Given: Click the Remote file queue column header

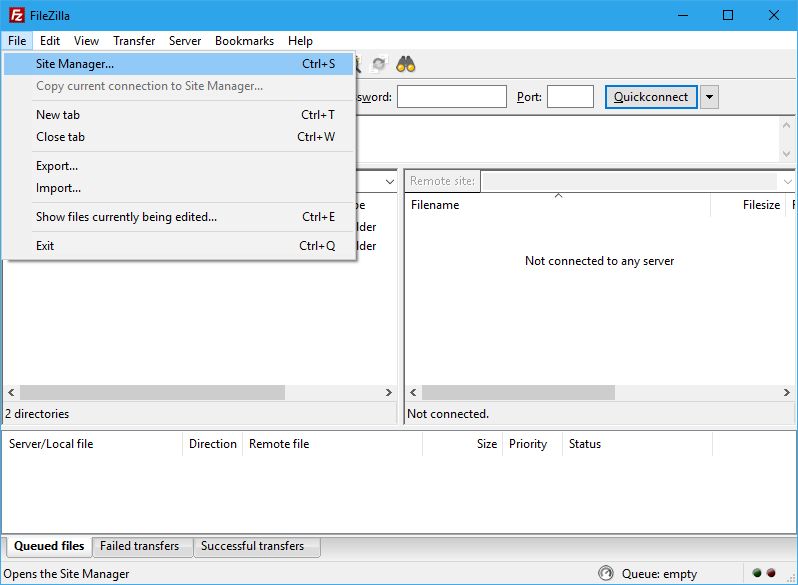Looking at the screenshot, I should pyautogui.click(x=332, y=444).
